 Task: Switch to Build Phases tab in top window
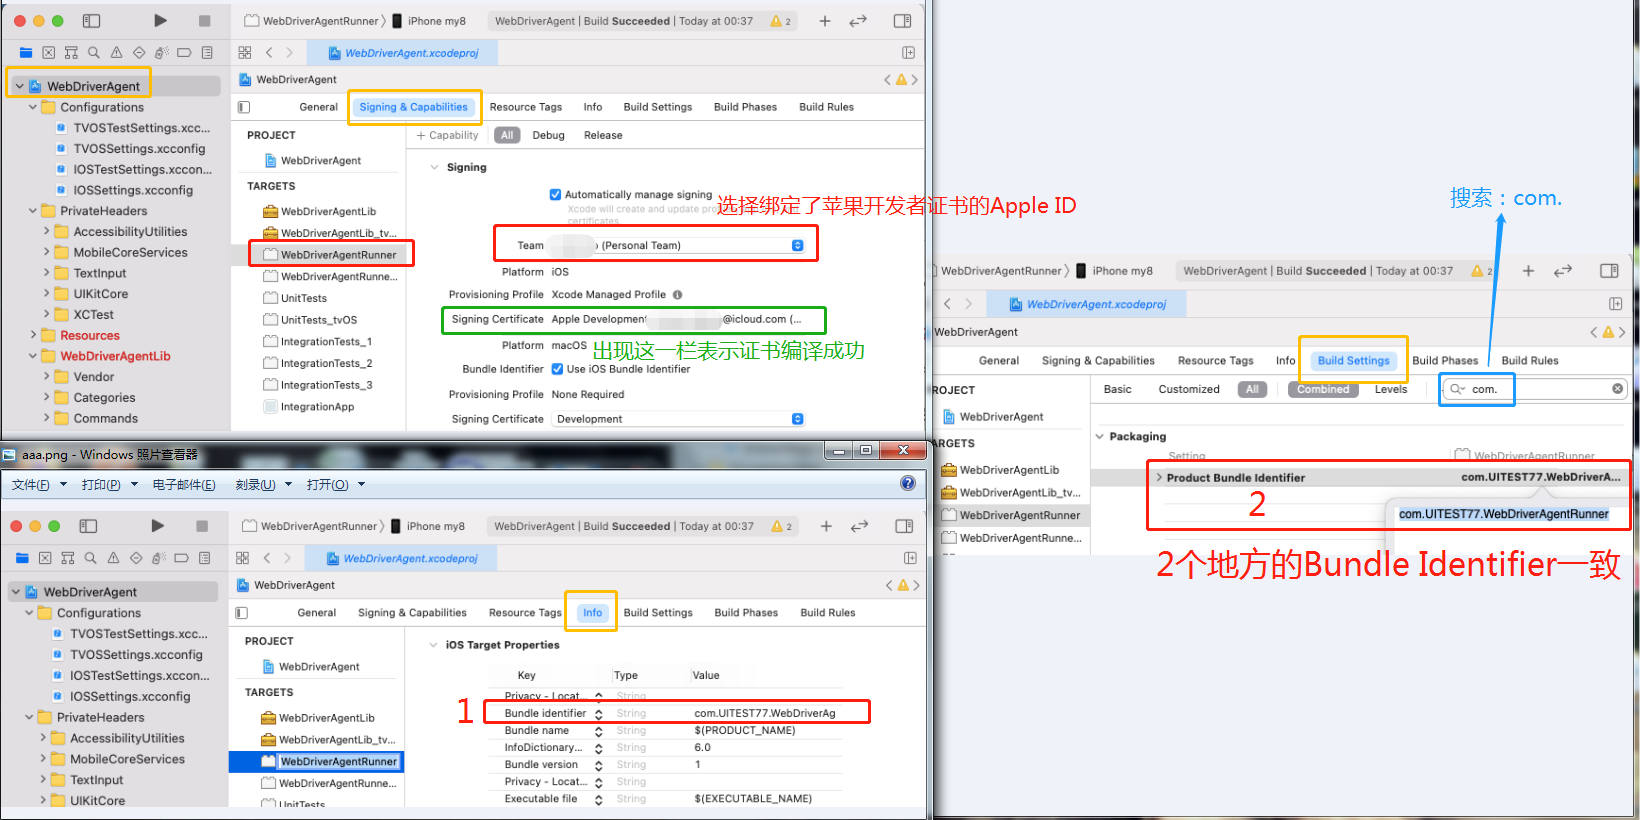745,107
